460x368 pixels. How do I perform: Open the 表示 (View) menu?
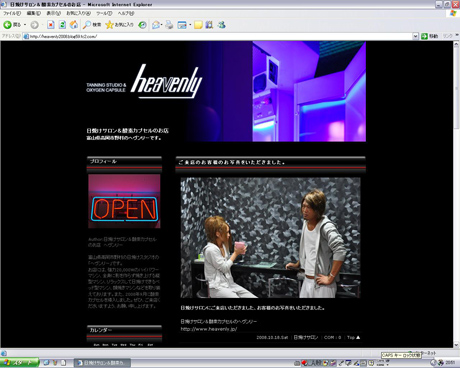tap(53, 13)
